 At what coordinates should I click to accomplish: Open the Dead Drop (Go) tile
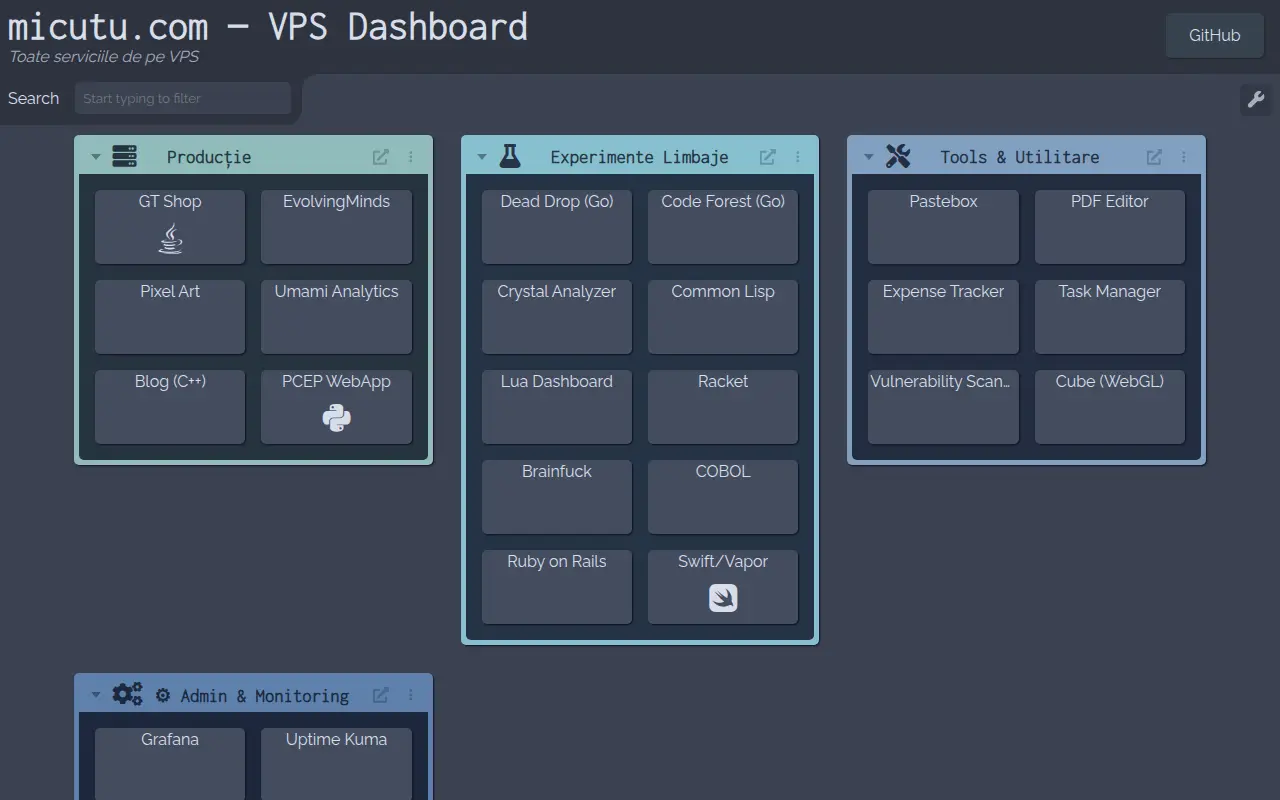point(557,227)
